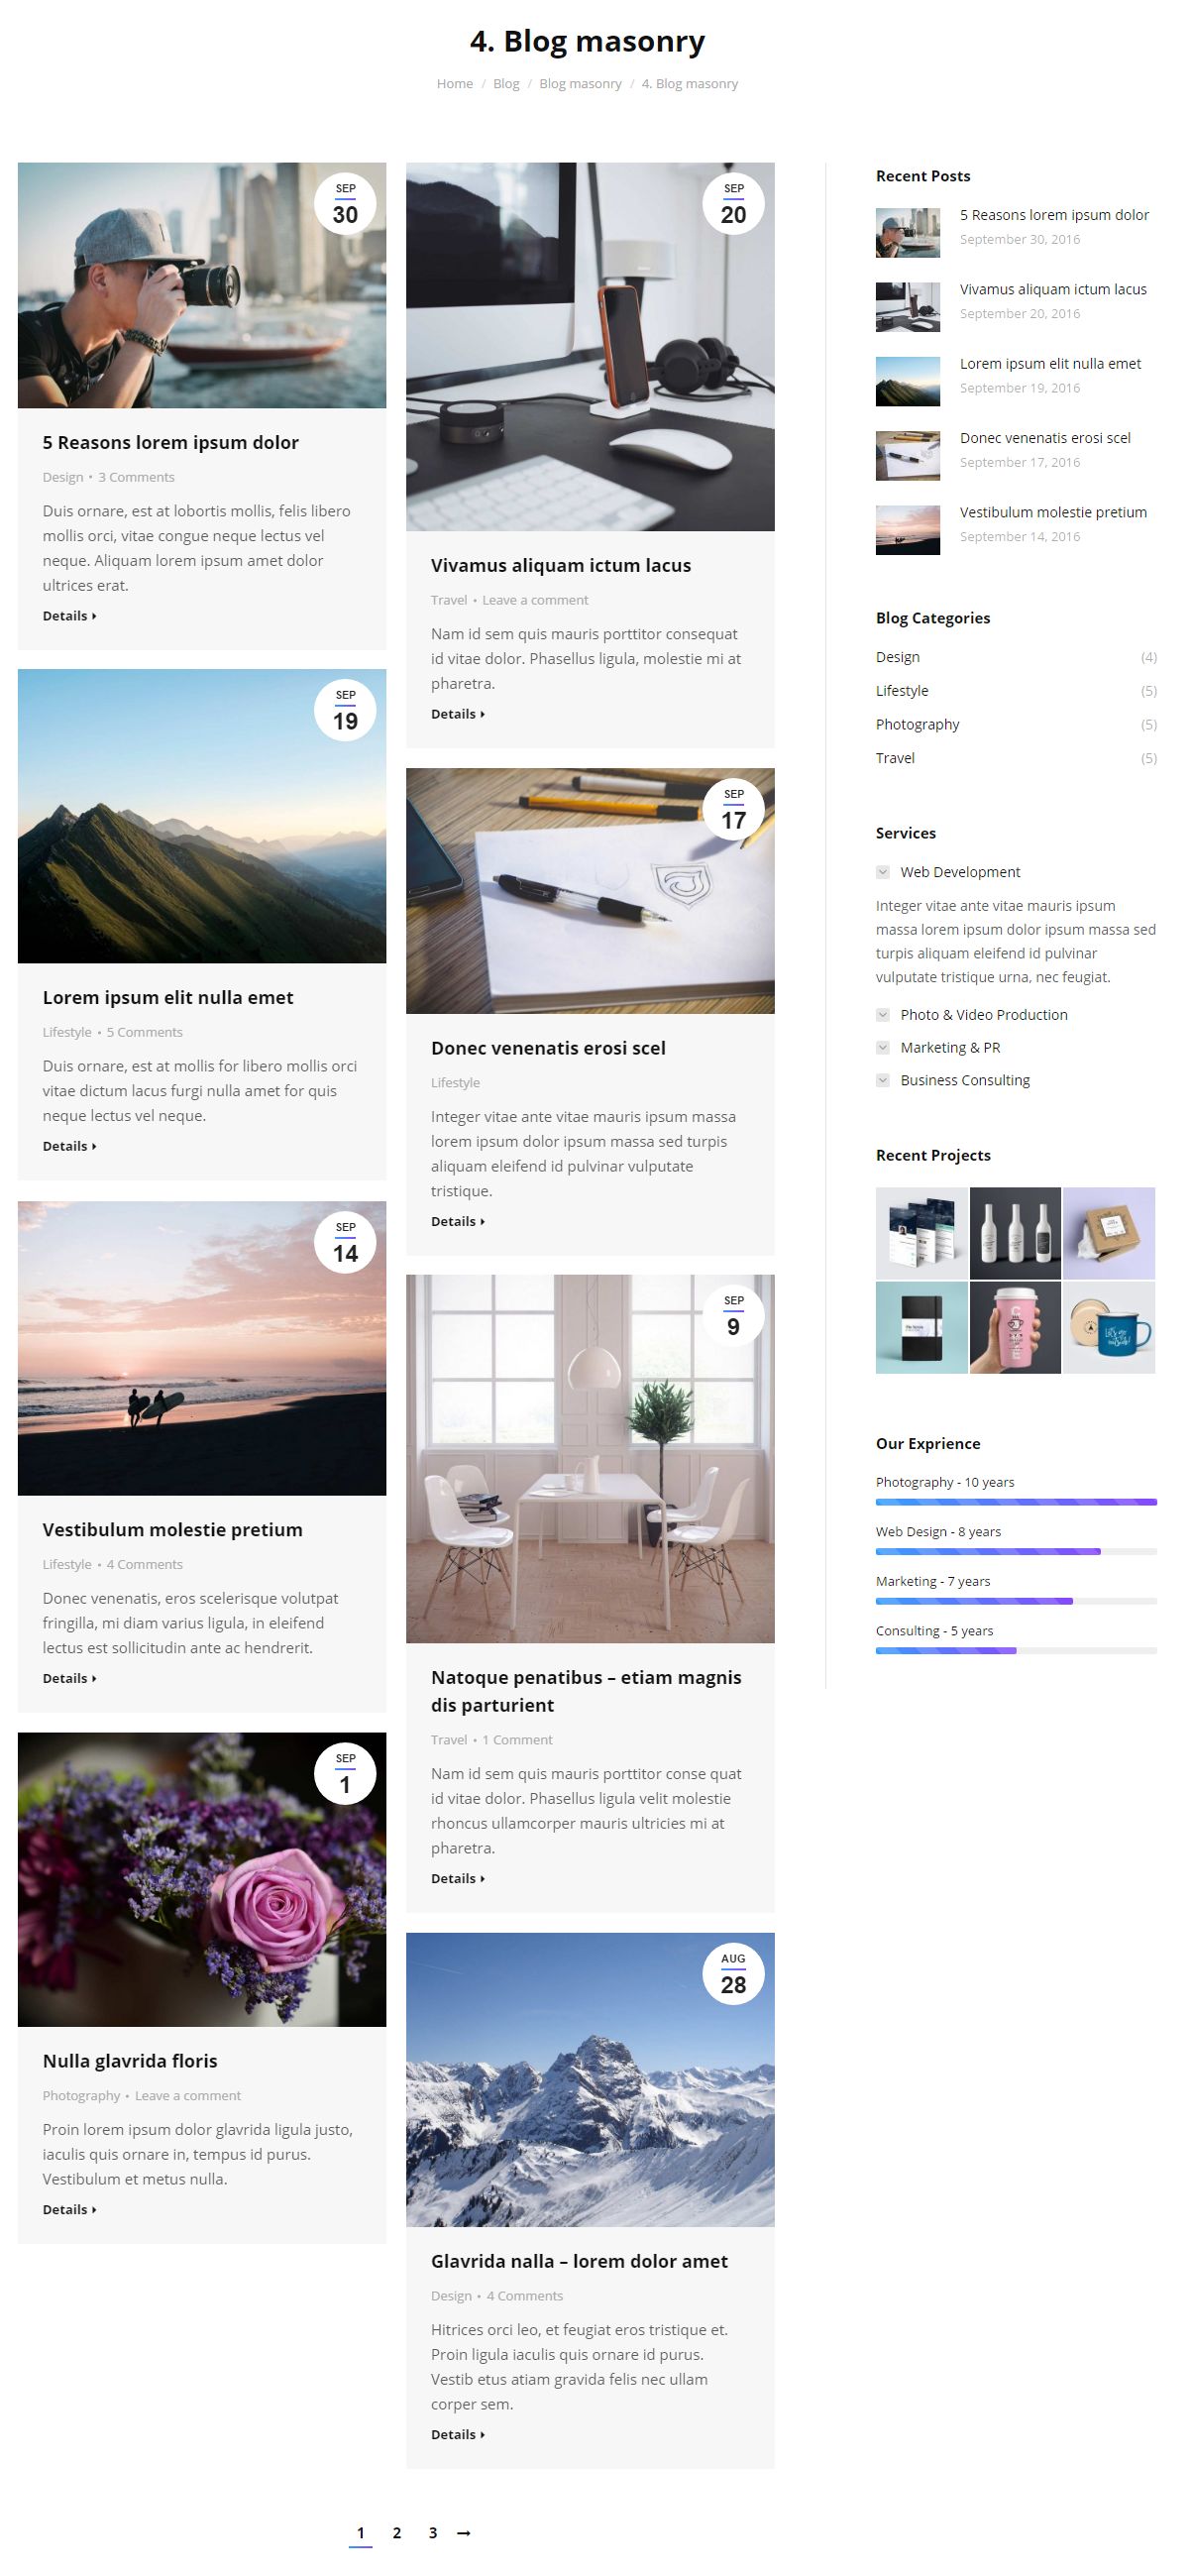1191x2576 pixels.
Task: Go to pagination page 3
Action: [x=433, y=2533]
